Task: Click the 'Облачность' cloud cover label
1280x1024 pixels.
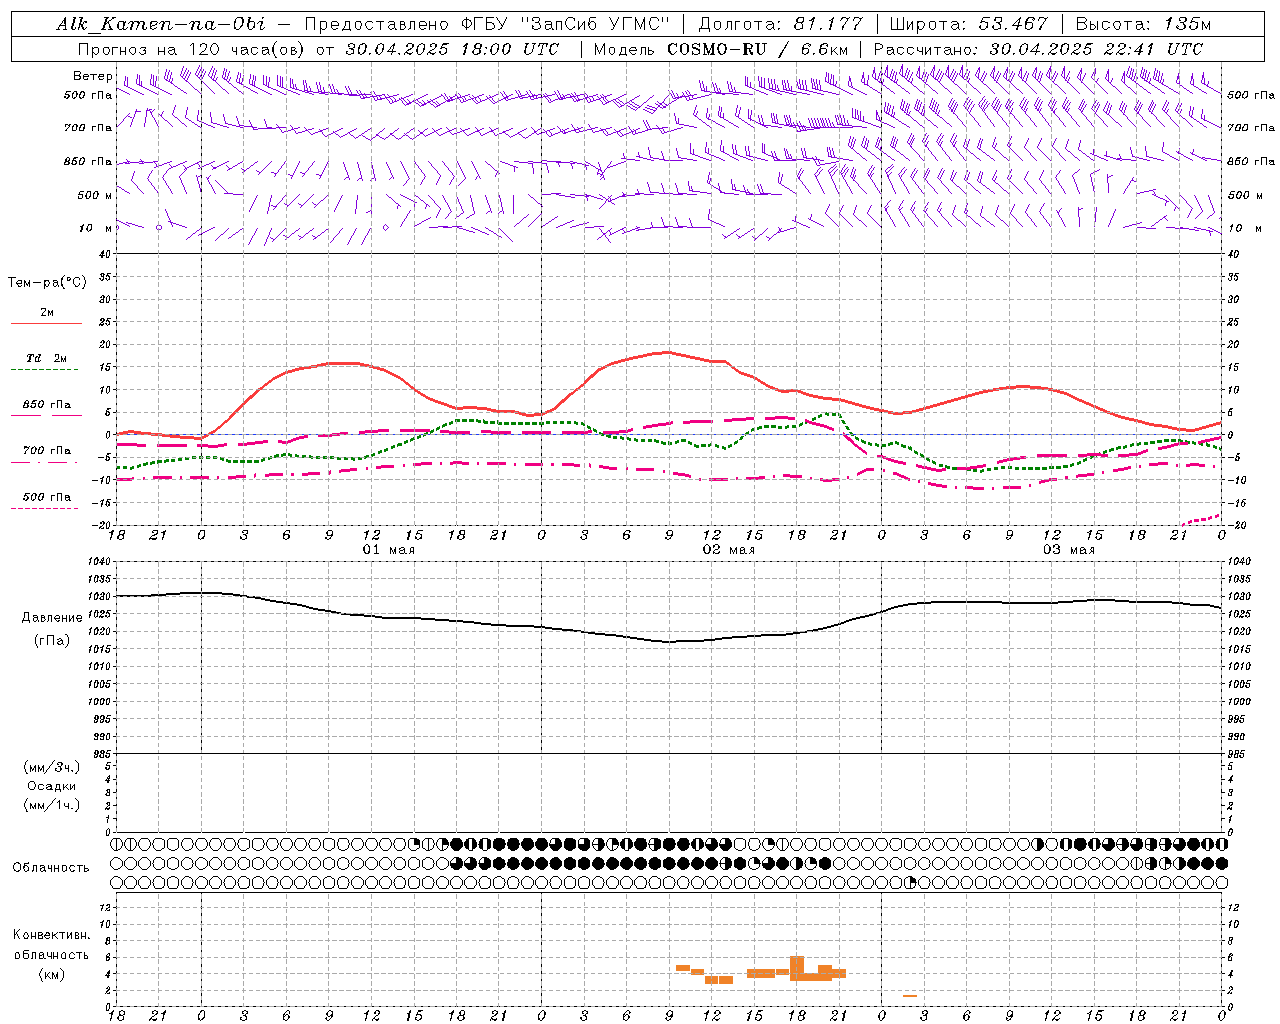Action: [51, 868]
